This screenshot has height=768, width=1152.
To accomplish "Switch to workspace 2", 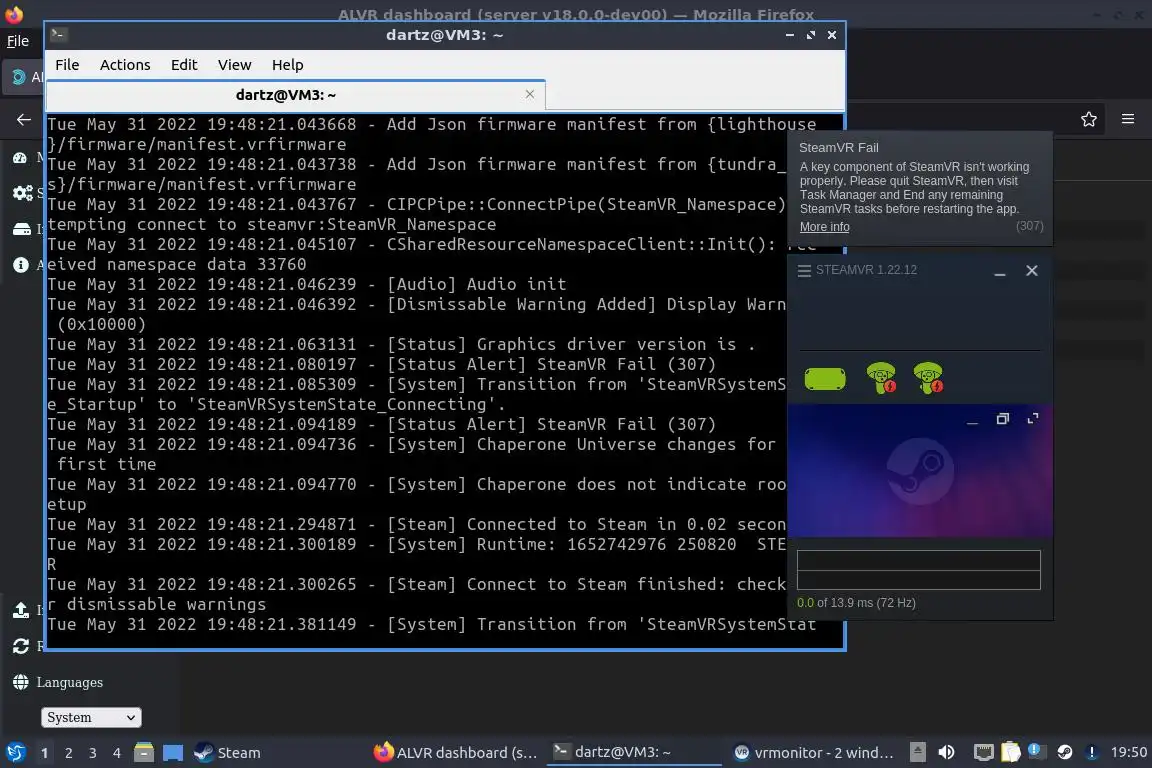I will coord(69,753).
